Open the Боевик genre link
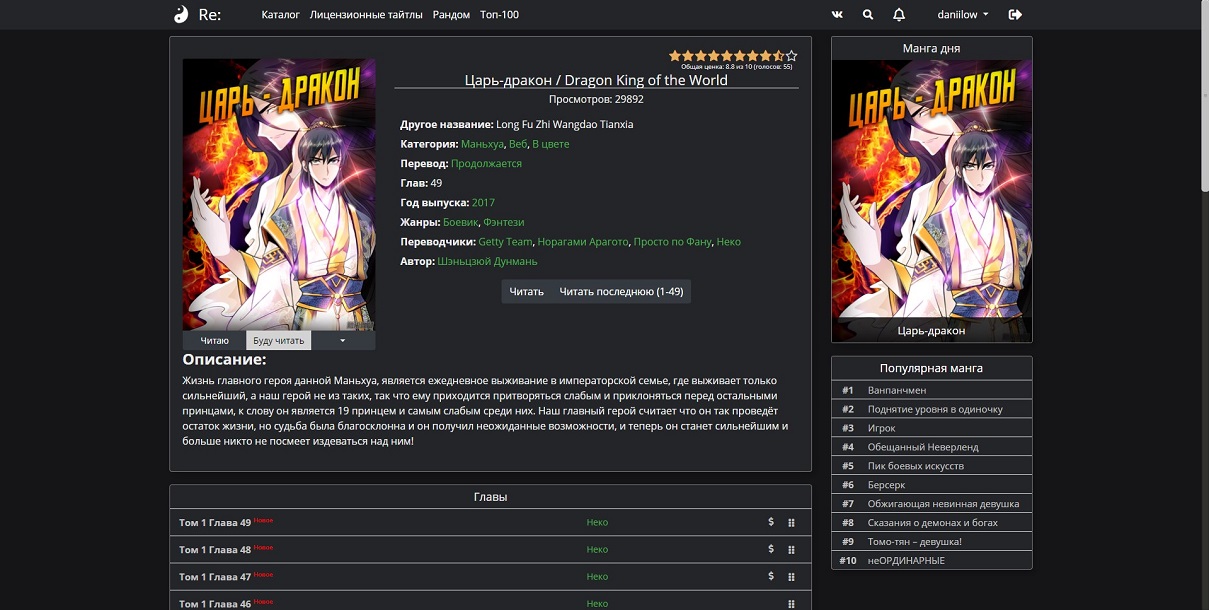Viewport: 1209px width, 610px height. [x=460, y=222]
